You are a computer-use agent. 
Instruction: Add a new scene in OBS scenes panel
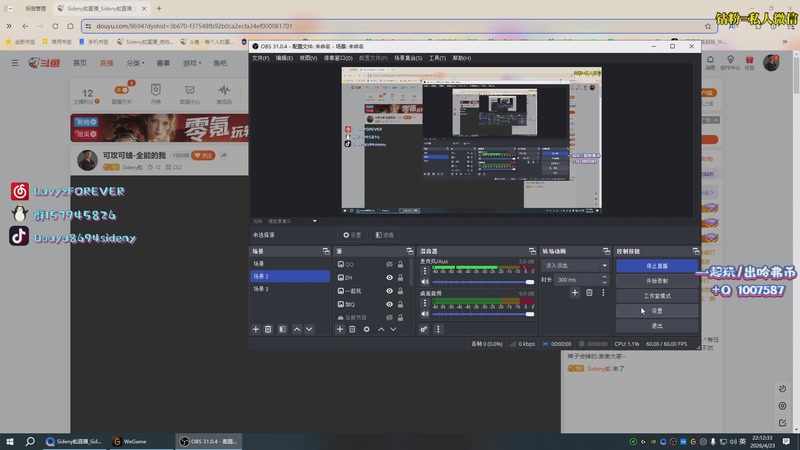(x=256, y=330)
